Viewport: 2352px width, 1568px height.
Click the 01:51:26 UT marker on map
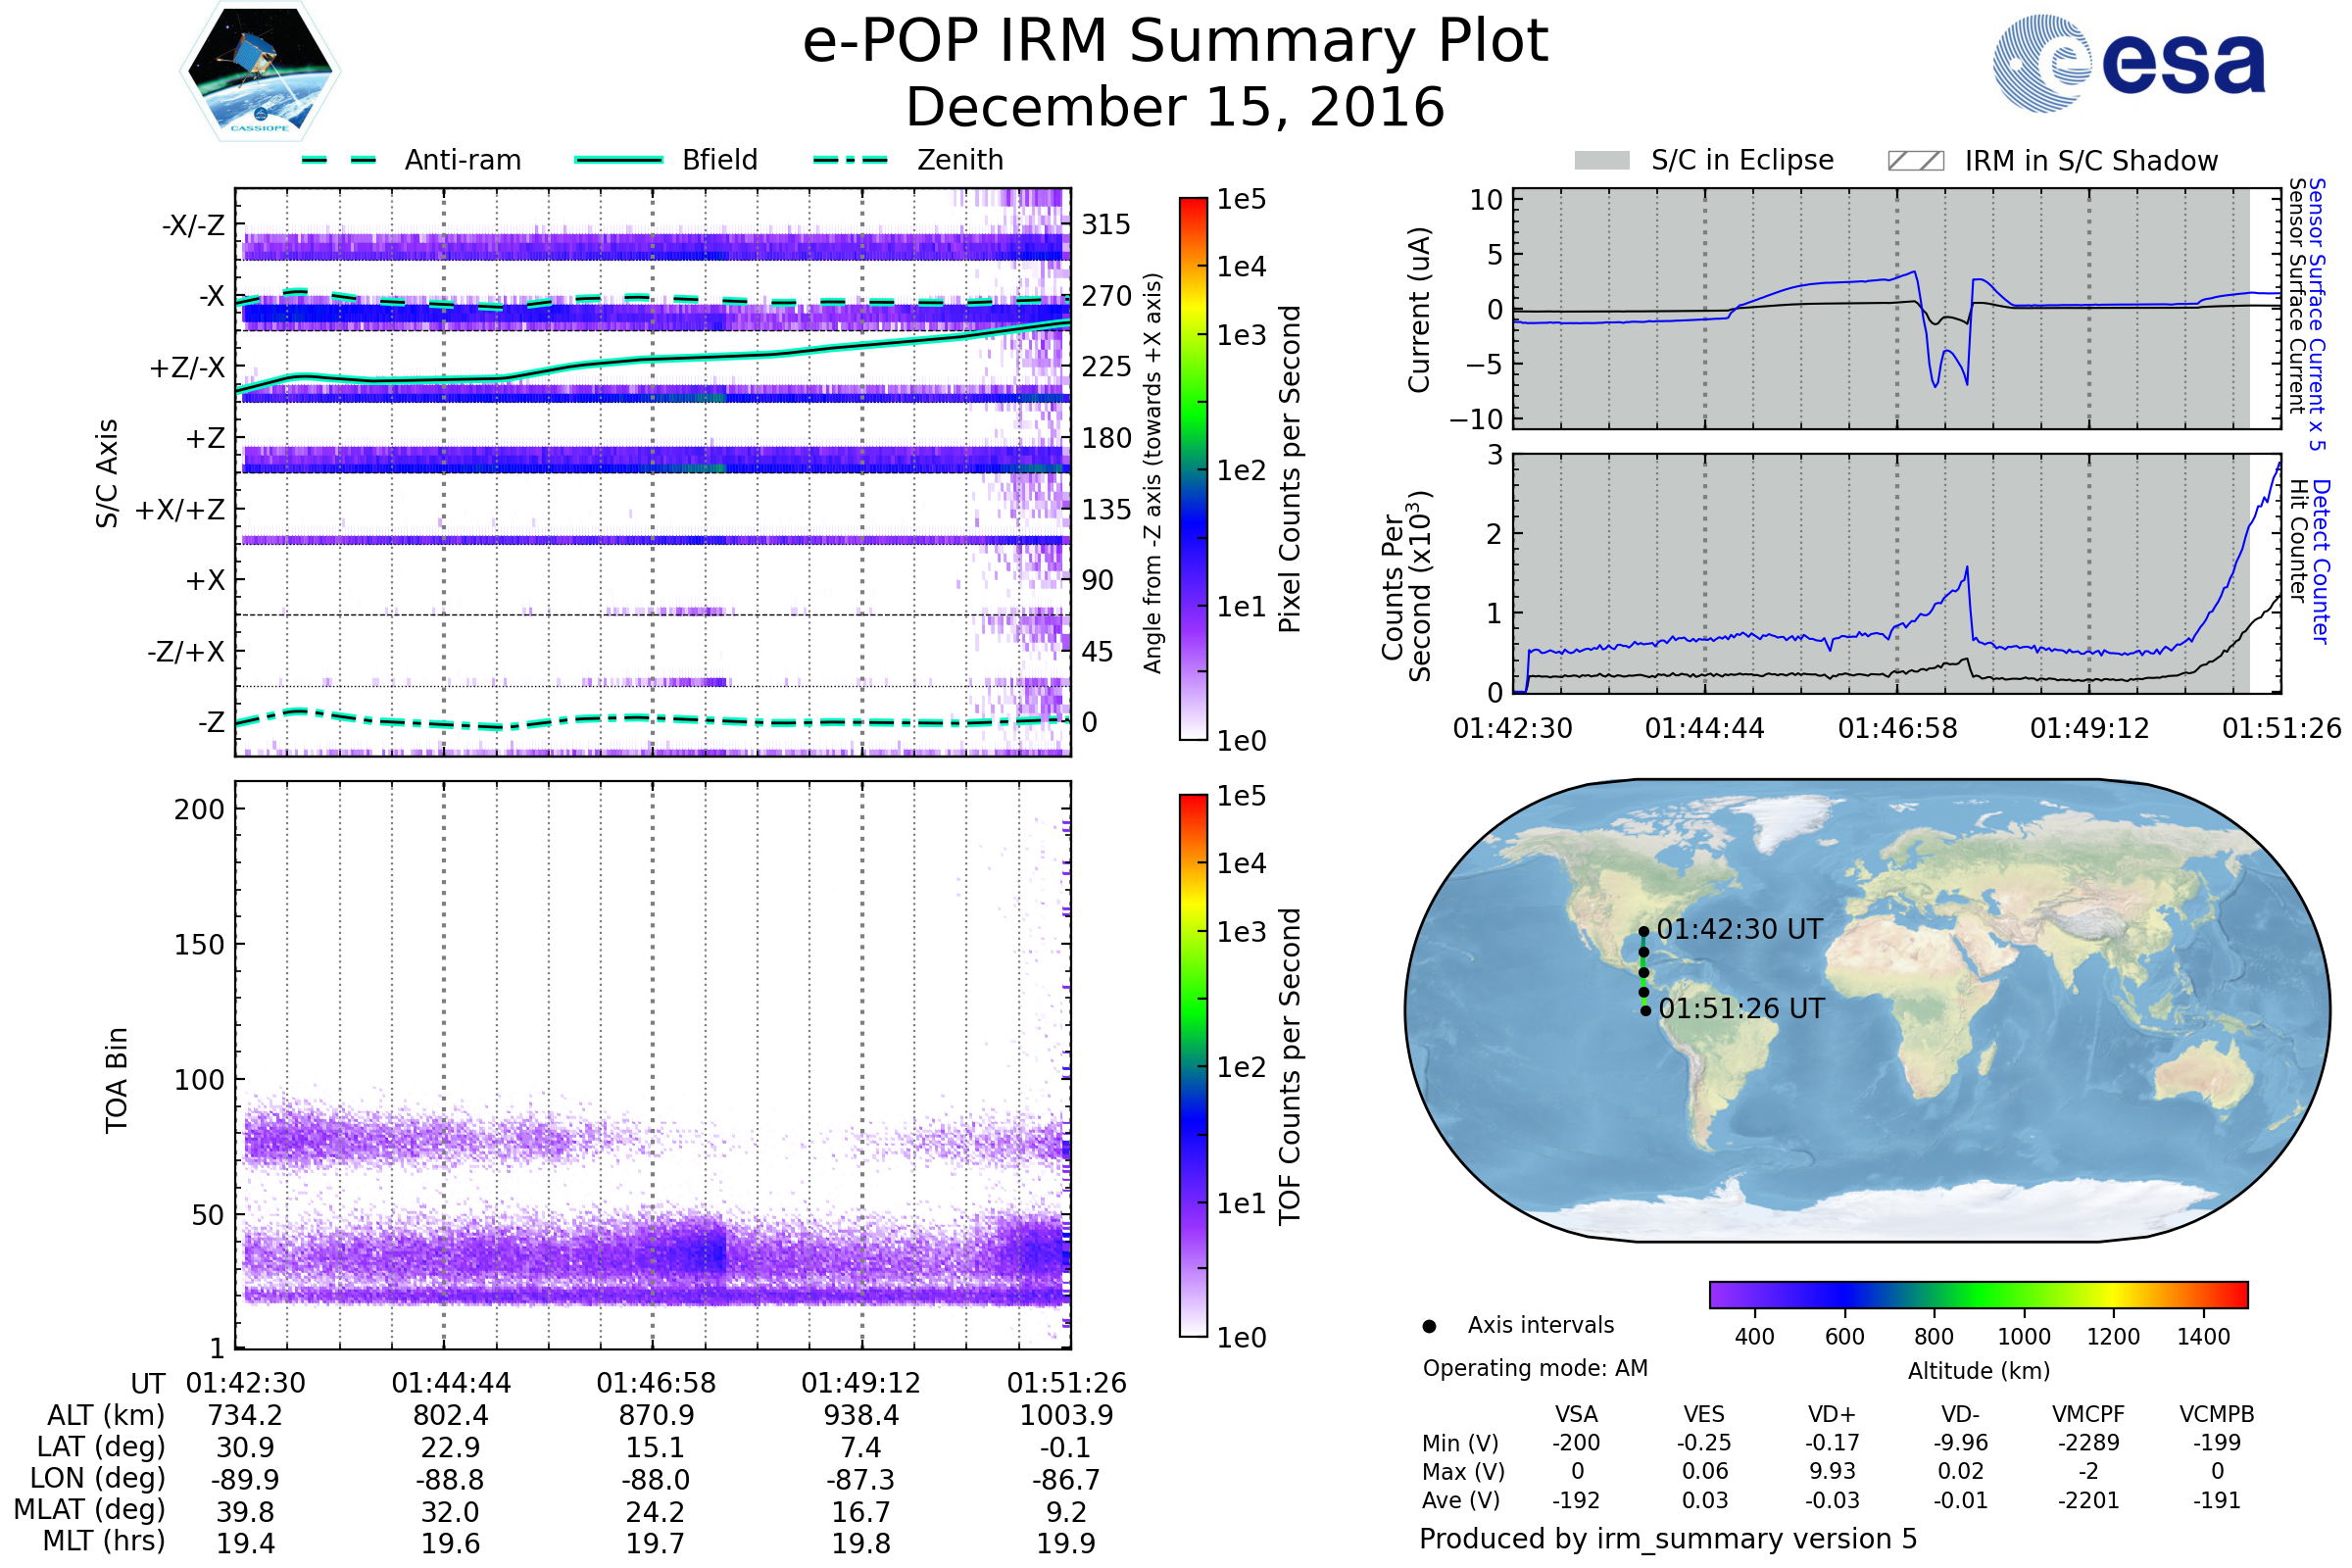[1646, 1011]
